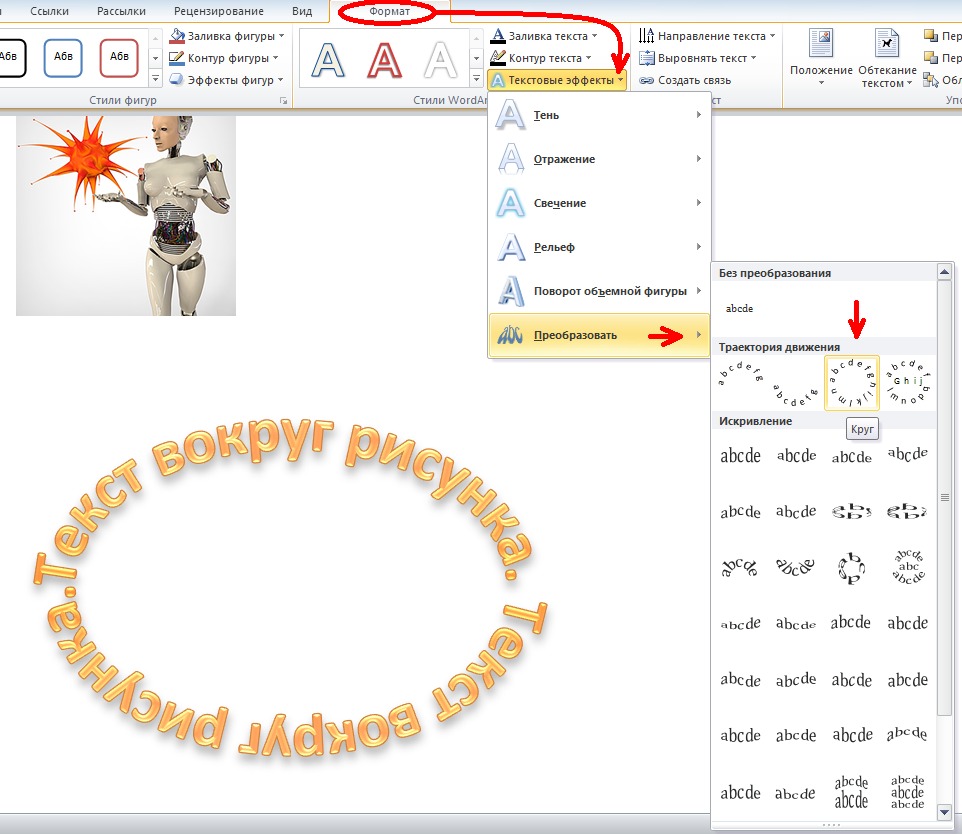Screen dimensions: 962x834
Task: Click Текстовые эффекты button
Action: (x=557, y=80)
